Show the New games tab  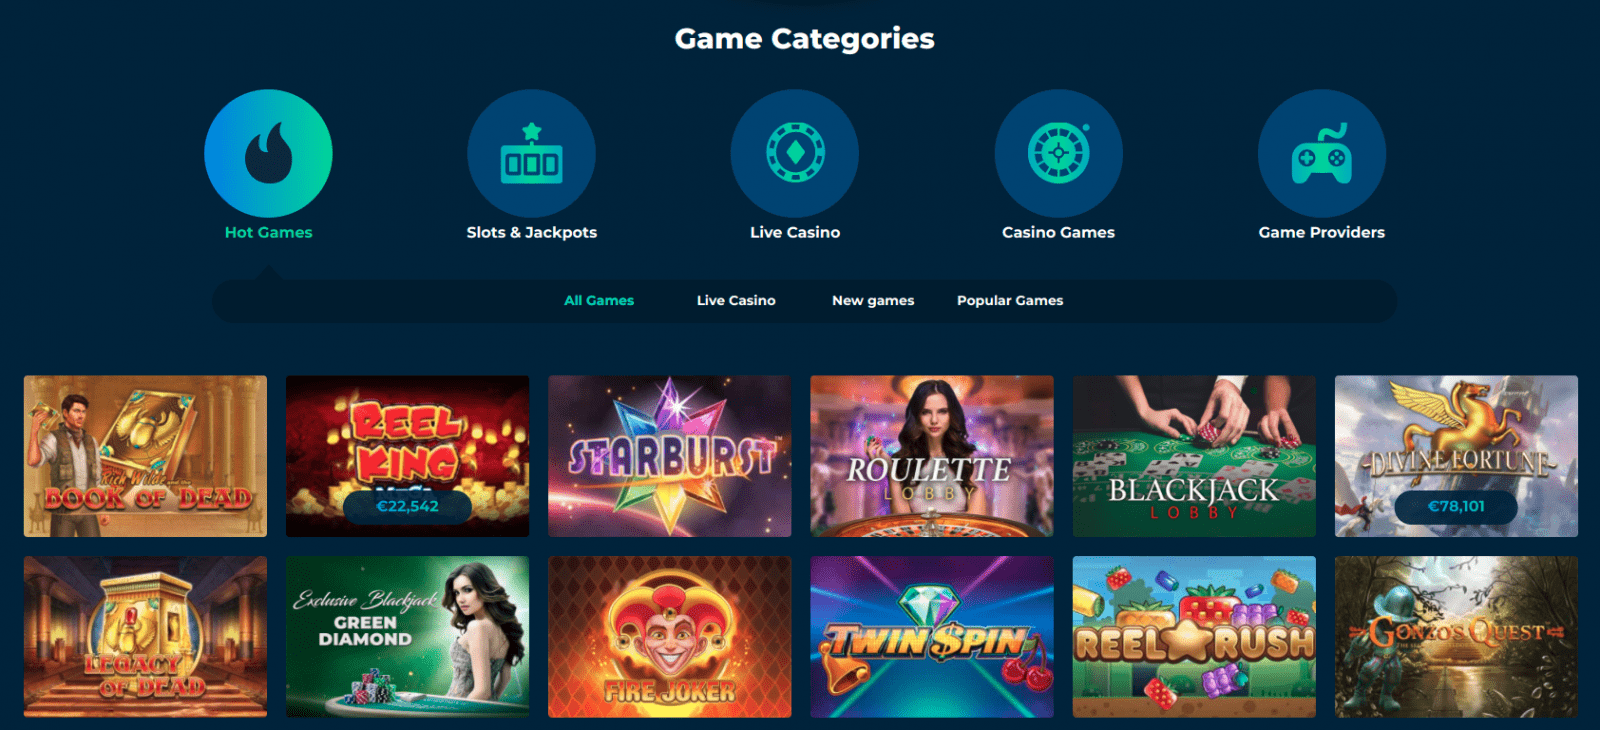pos(873,300)
